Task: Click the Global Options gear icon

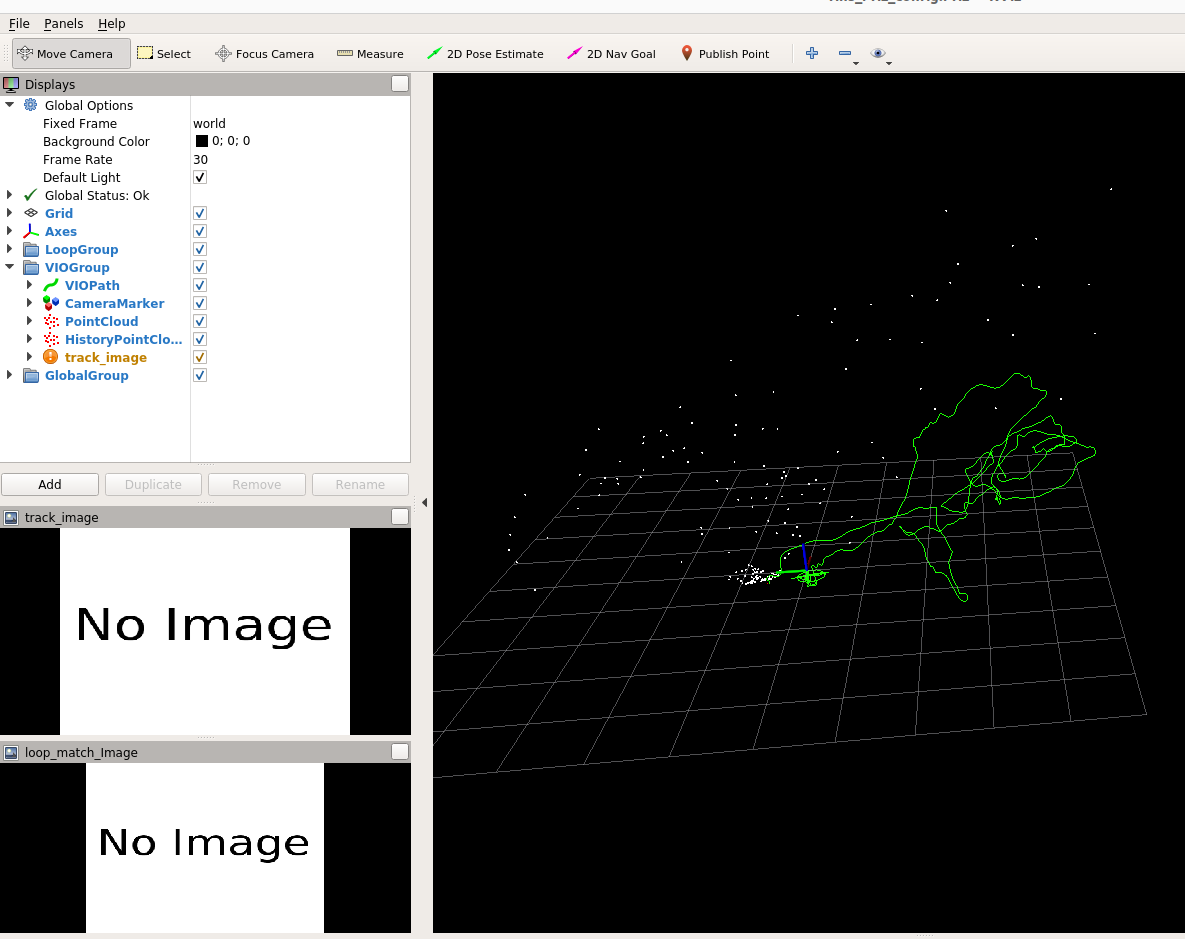Action: [x=30, y=105]
